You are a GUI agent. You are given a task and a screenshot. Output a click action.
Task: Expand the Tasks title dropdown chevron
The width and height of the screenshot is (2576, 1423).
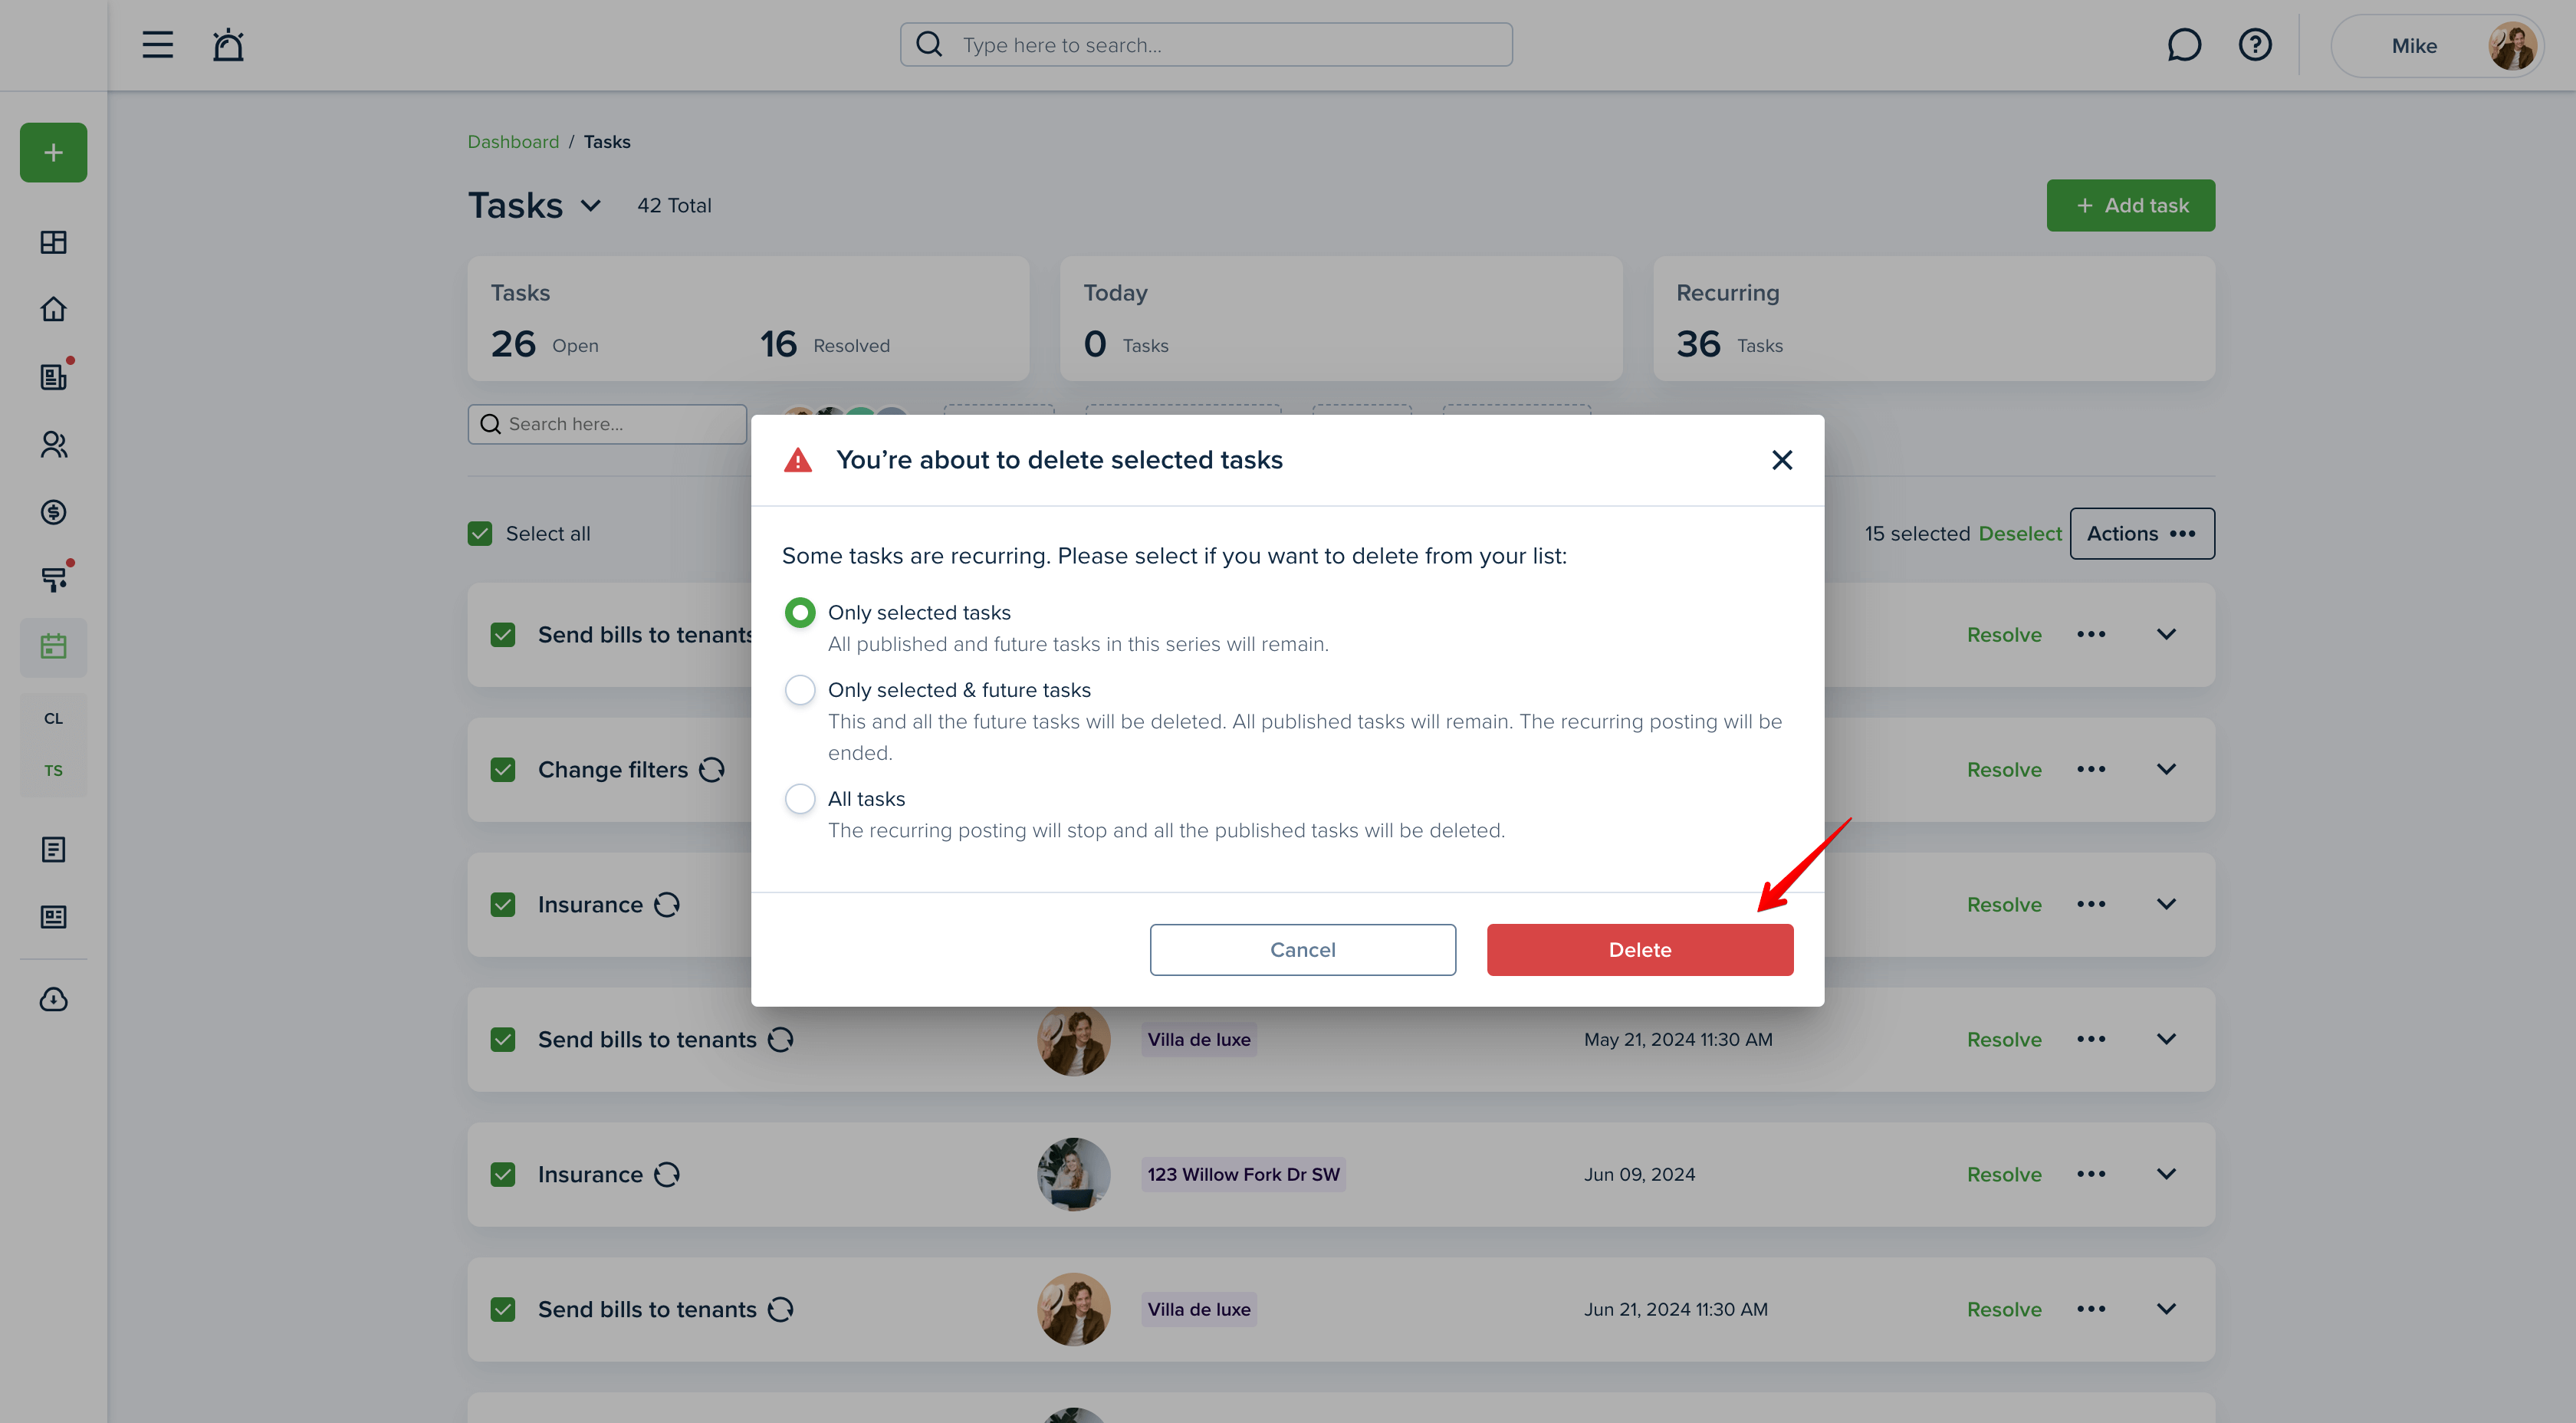coord(591,205)
